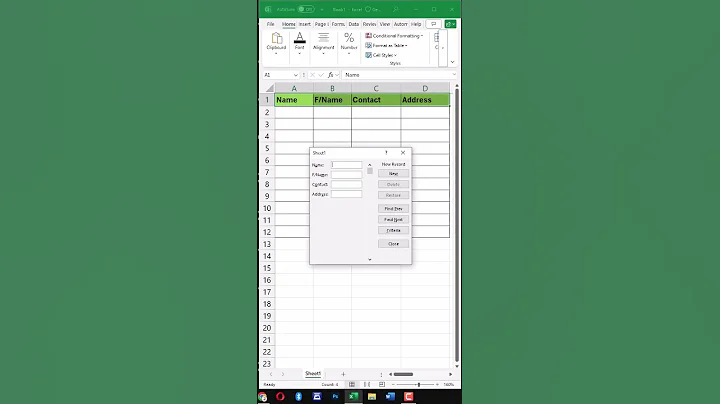Image resolution: width=720 pixels, height=404 pixels.
Task: Click in the formula bar showing Name
Action: 397,75
